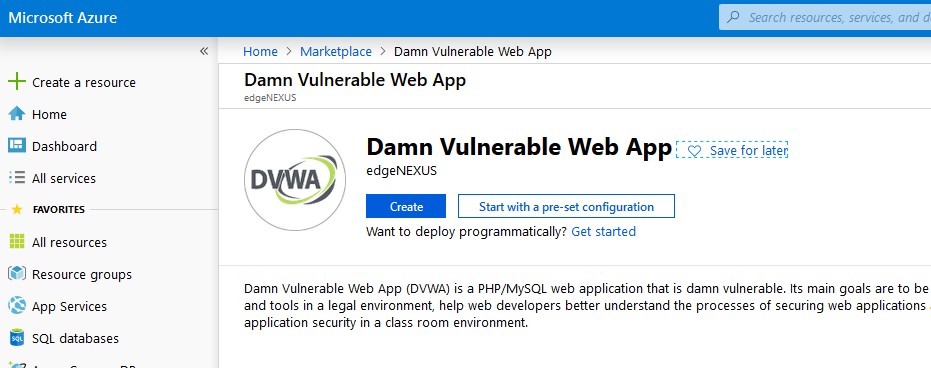
Task: Click the Microsoft Azure header title
Action: [62, 18]
